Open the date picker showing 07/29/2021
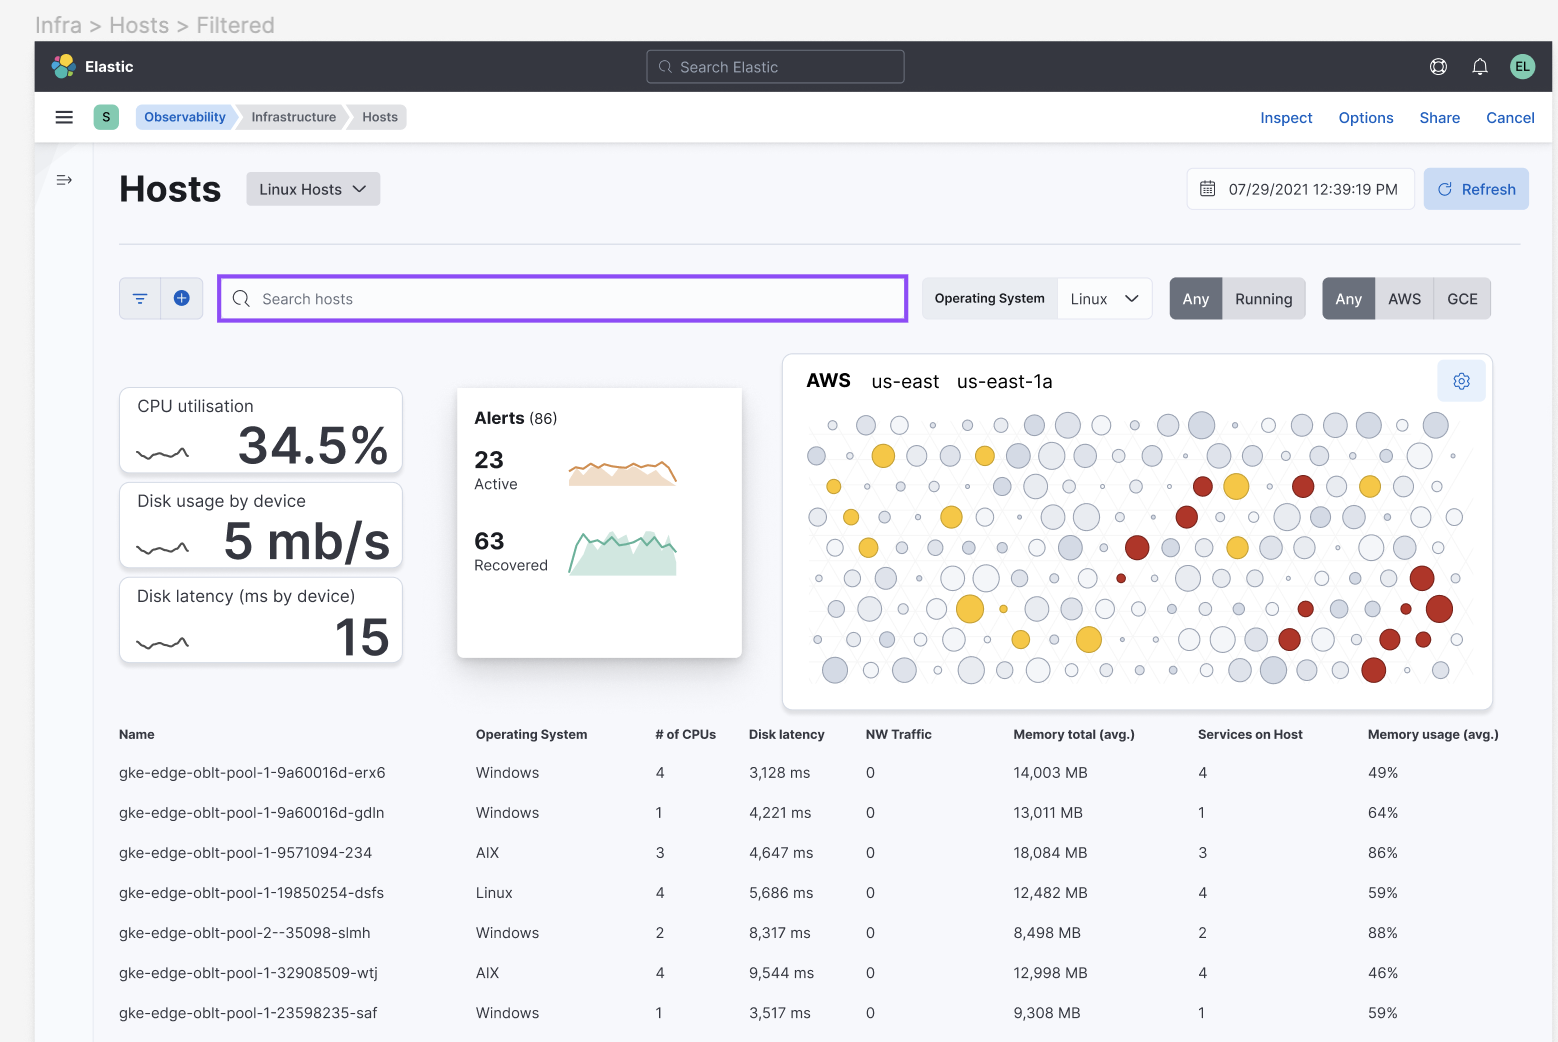Viewport: 1558px width, 1042px height. click(x=1300, y=188)
